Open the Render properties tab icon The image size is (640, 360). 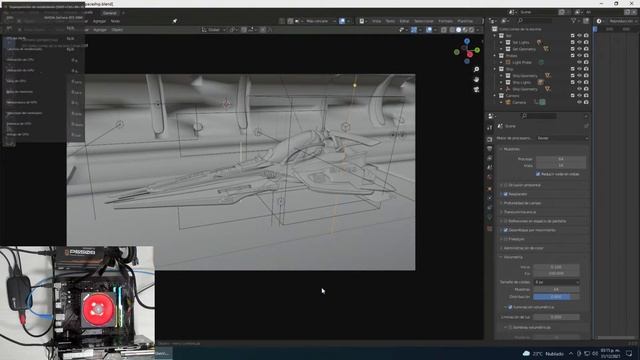point(490,139)
